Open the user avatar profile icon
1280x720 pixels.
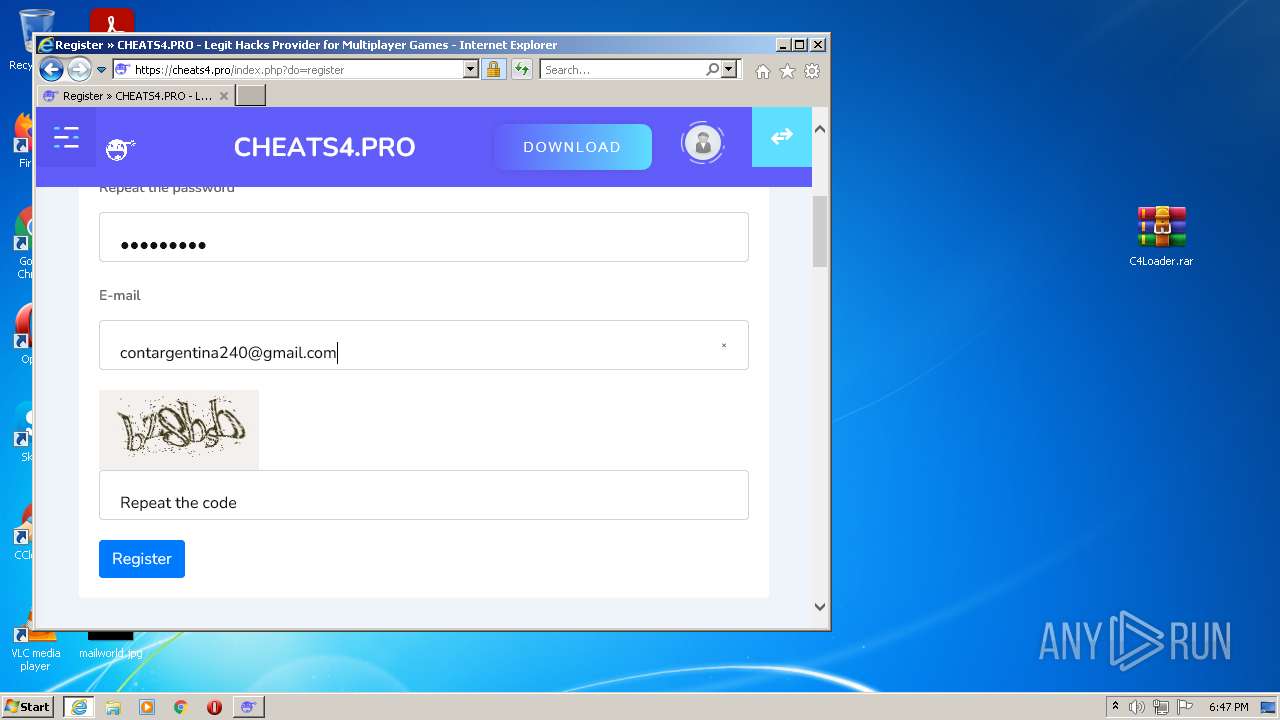pos(702,143)
